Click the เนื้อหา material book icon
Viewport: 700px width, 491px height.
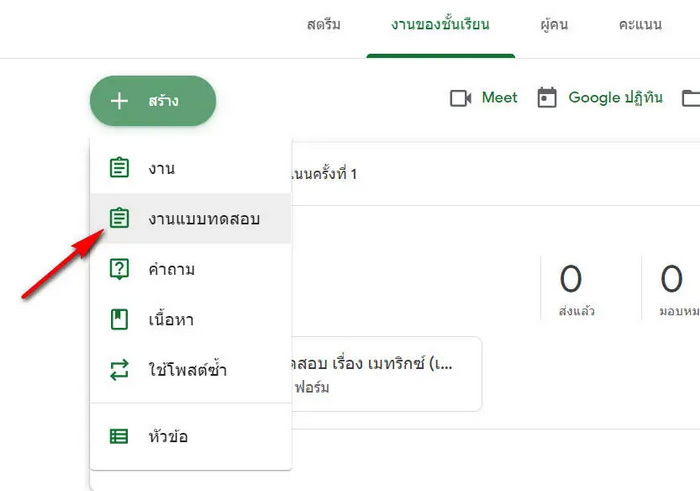pyautogui.click(x=119, y=320)
